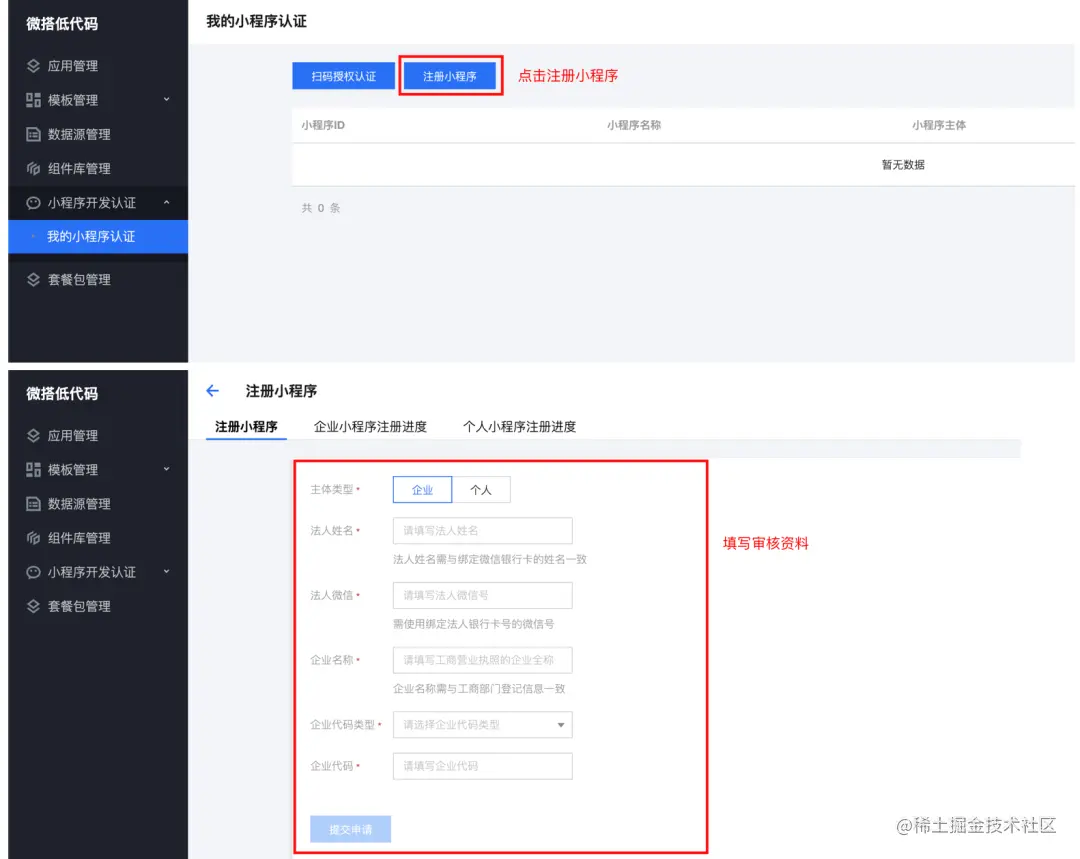Focus the 企业名称 input field
The height and width of the screenshot is (859, 1080).
point(482,660)
